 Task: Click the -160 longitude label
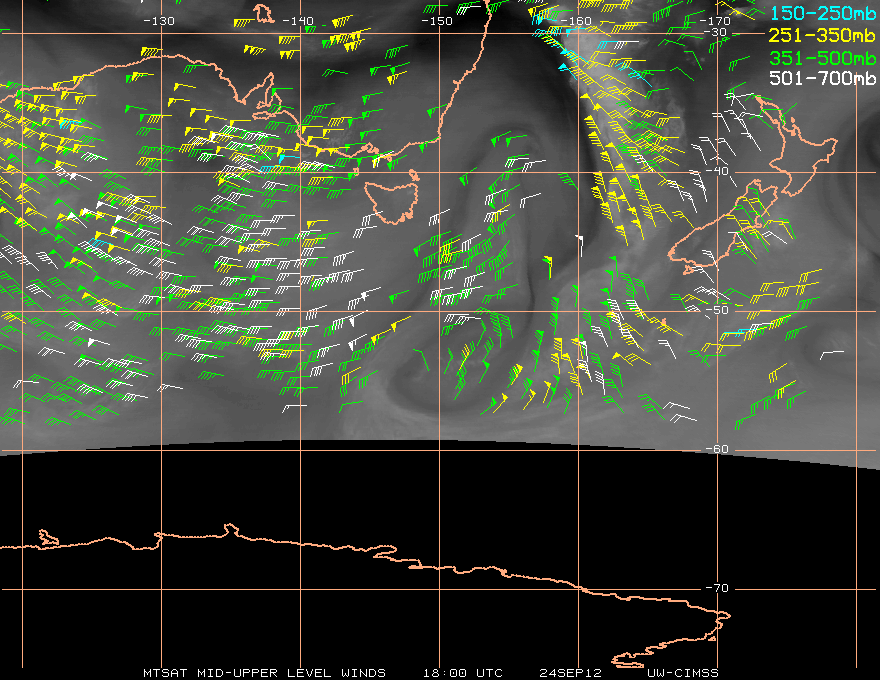(576, 21)
